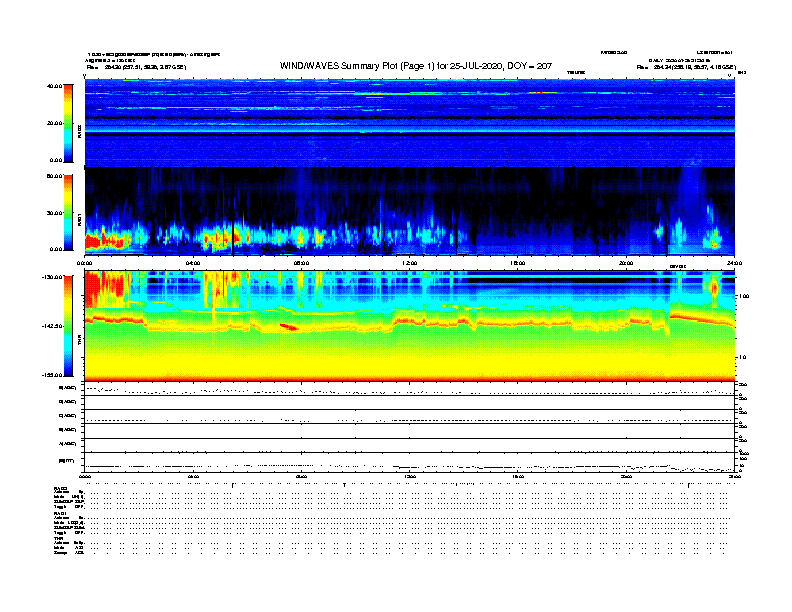The image size is (792, 612).
Task: Click the RAD2 color scale bar
Action: [x=68, y=123]
